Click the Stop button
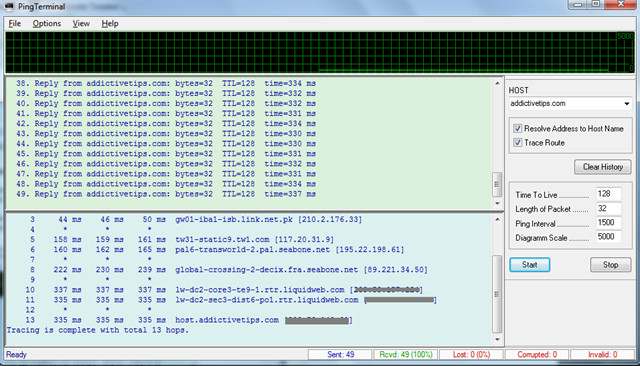The image size is (640, 366). (x=611, y=265)
